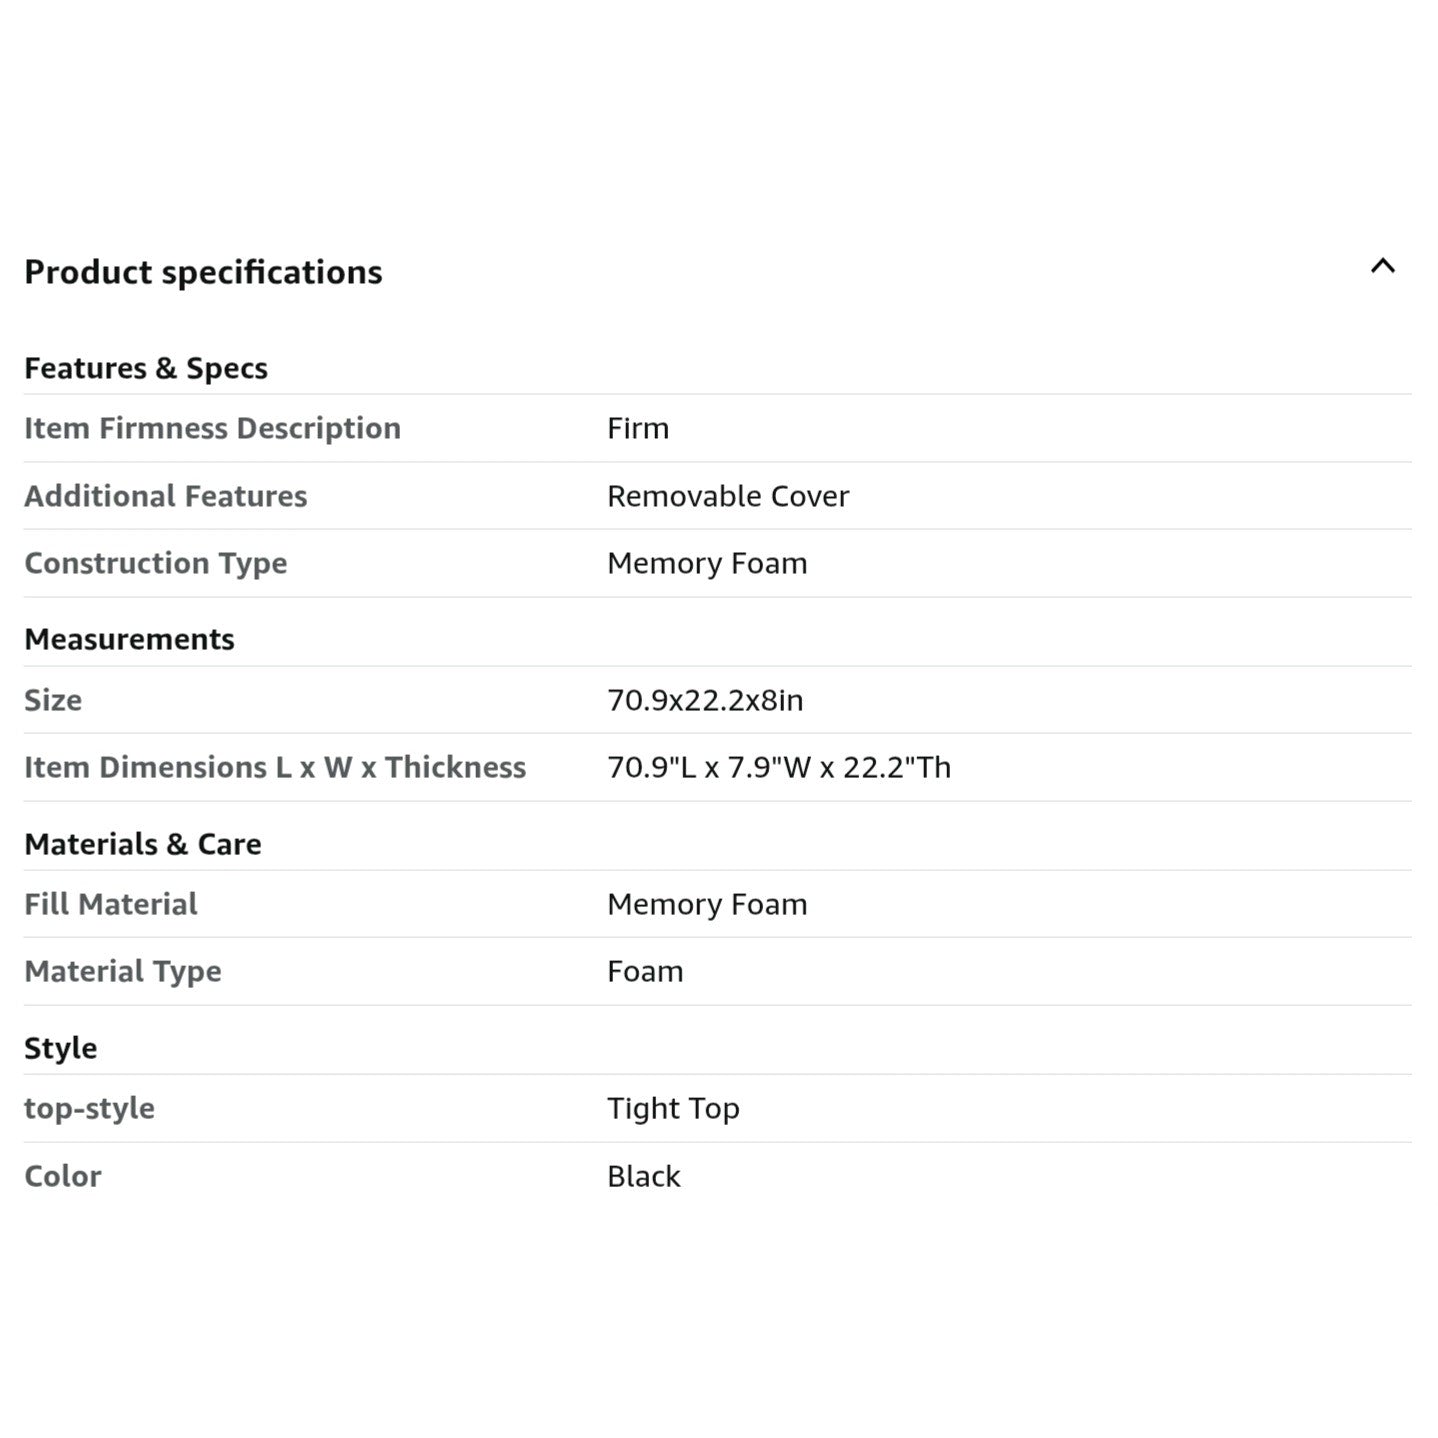Click the 70.9"L x 7.9"W x 22.2"Th value
1438x1438 pixels.
(x=779, y=767)
